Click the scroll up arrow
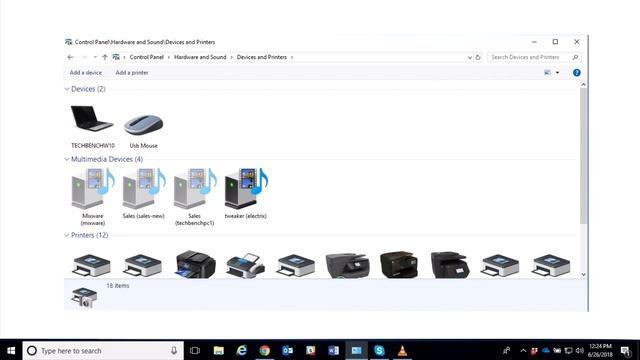 coord(583,84)
